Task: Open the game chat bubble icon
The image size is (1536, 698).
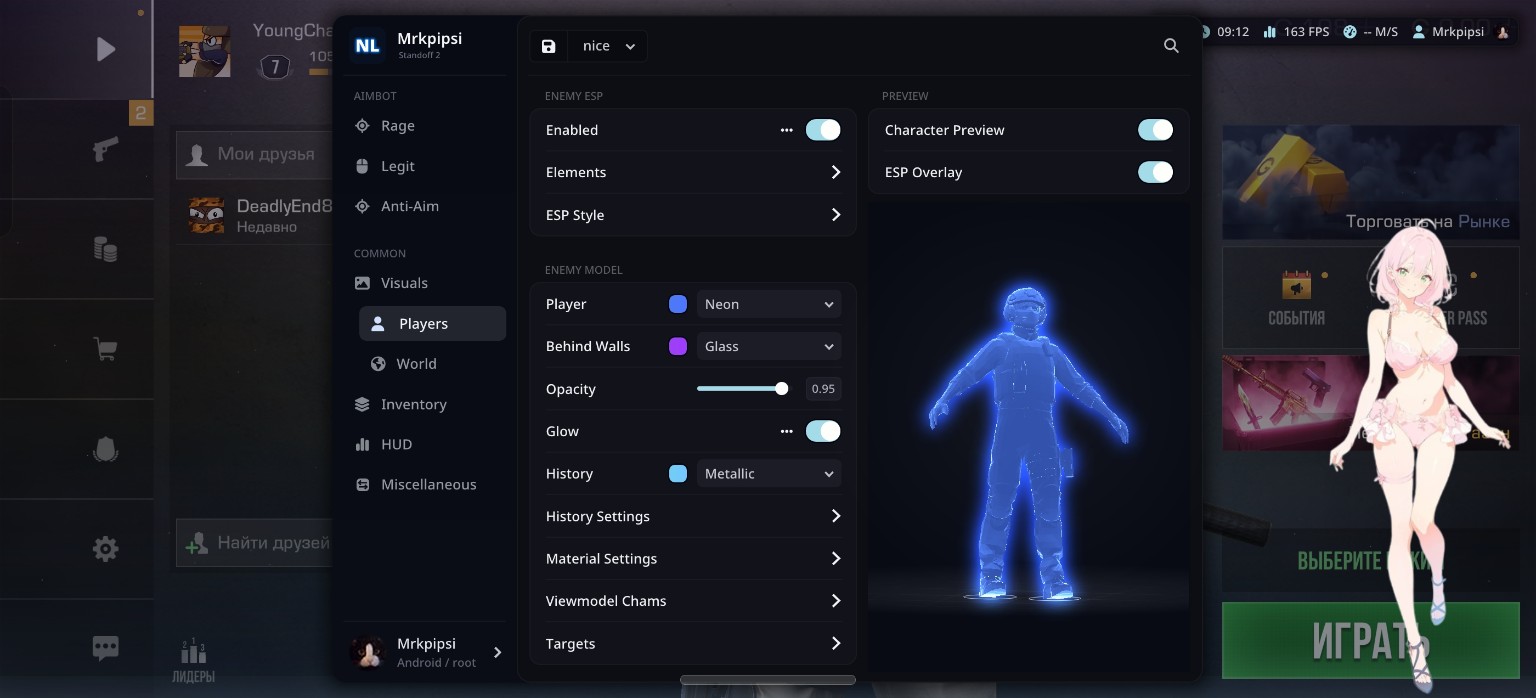Action: [106, 648]
